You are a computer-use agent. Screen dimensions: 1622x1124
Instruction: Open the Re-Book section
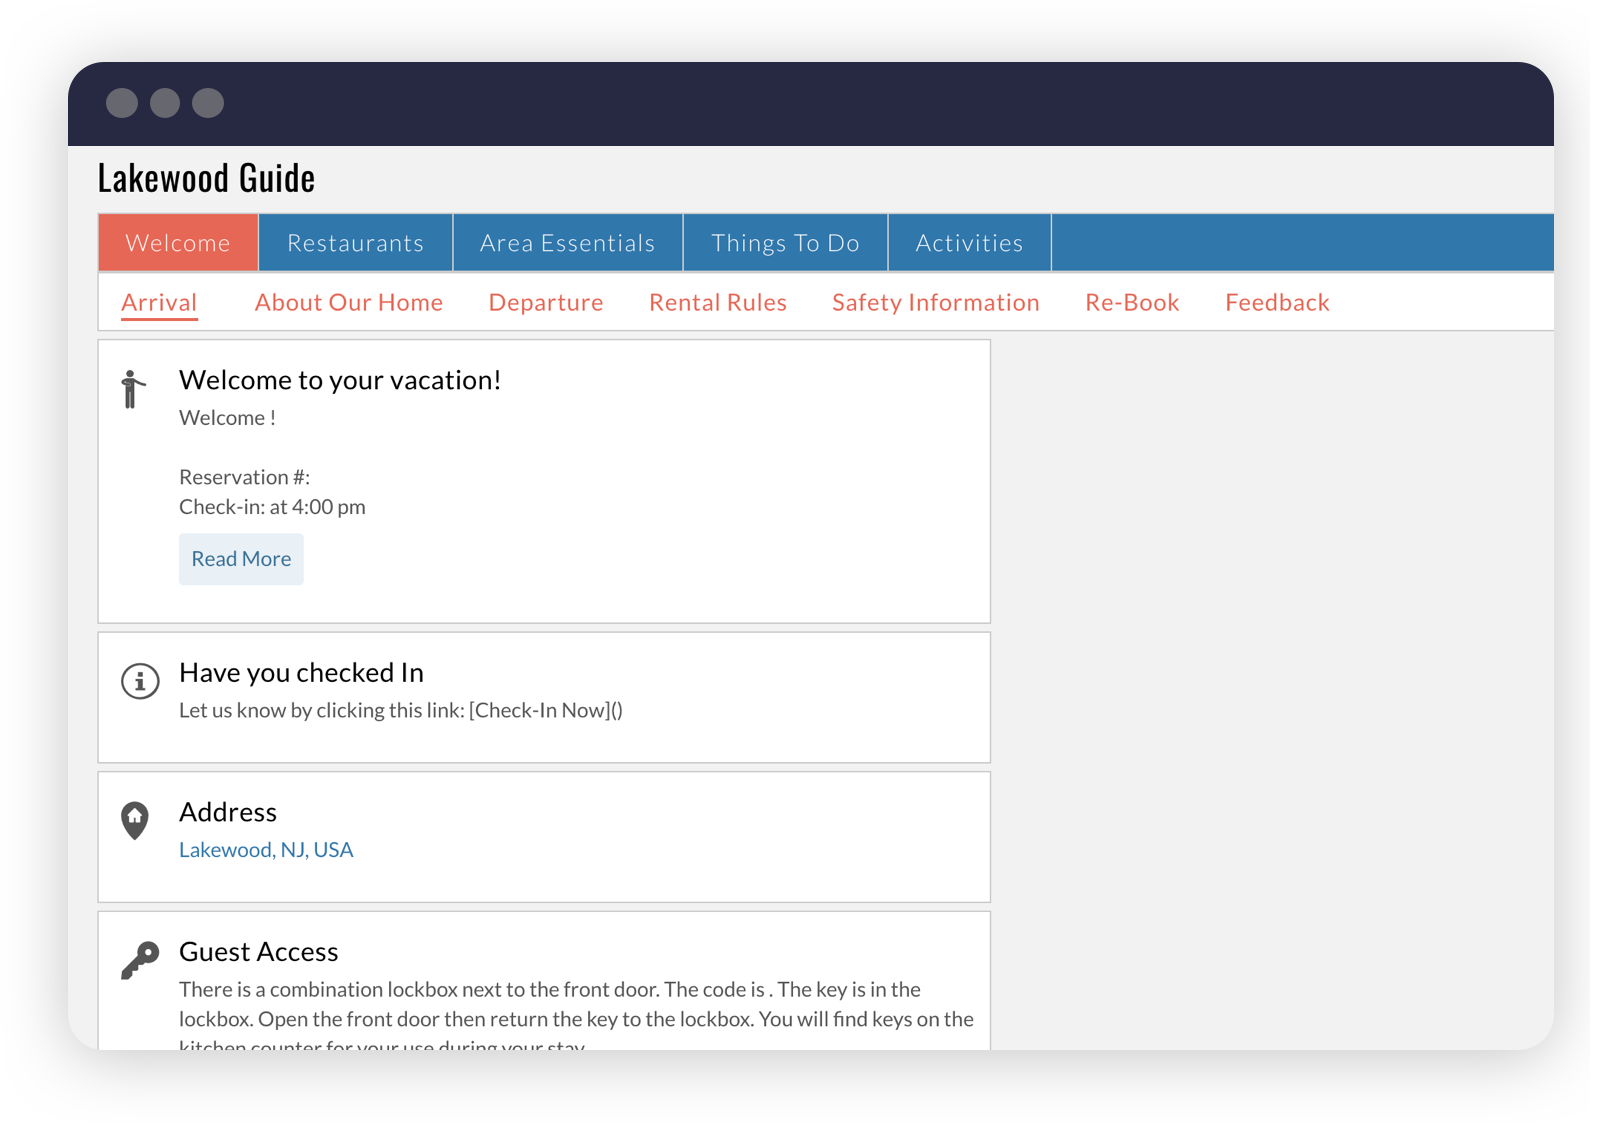click(x=1132, y=302)
